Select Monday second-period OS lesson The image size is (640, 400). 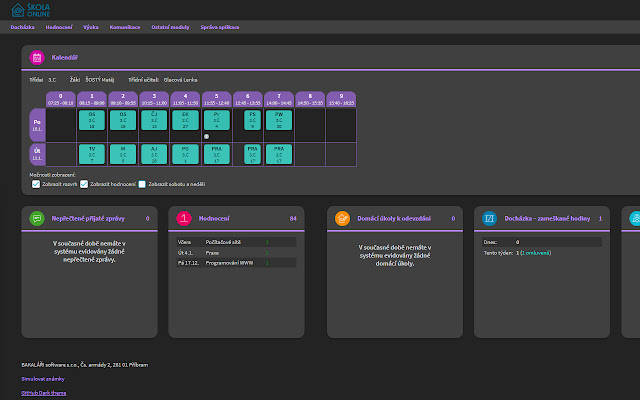point(123,120)
